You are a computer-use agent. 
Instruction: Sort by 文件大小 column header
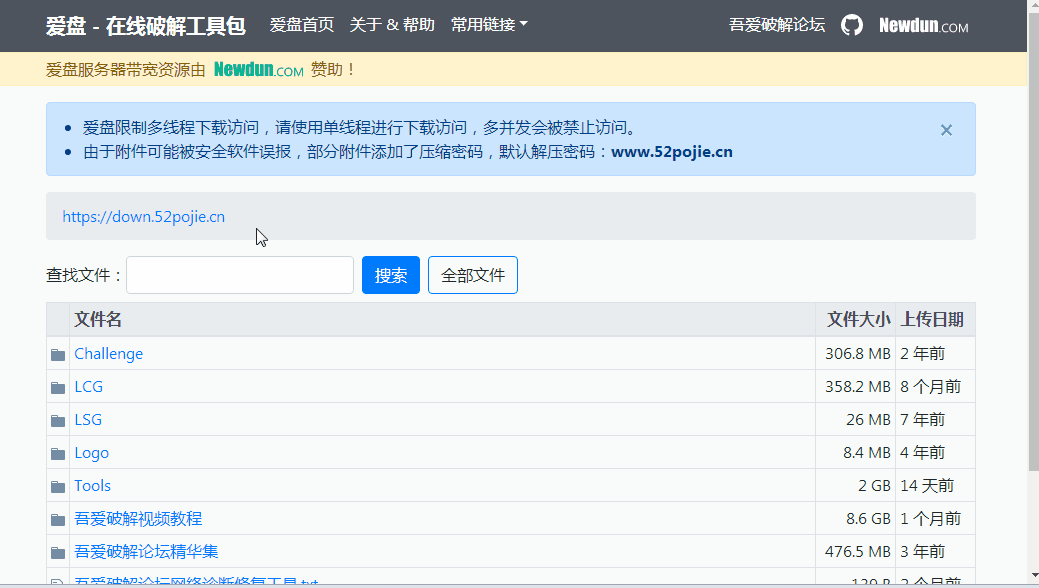click(857, 320)
